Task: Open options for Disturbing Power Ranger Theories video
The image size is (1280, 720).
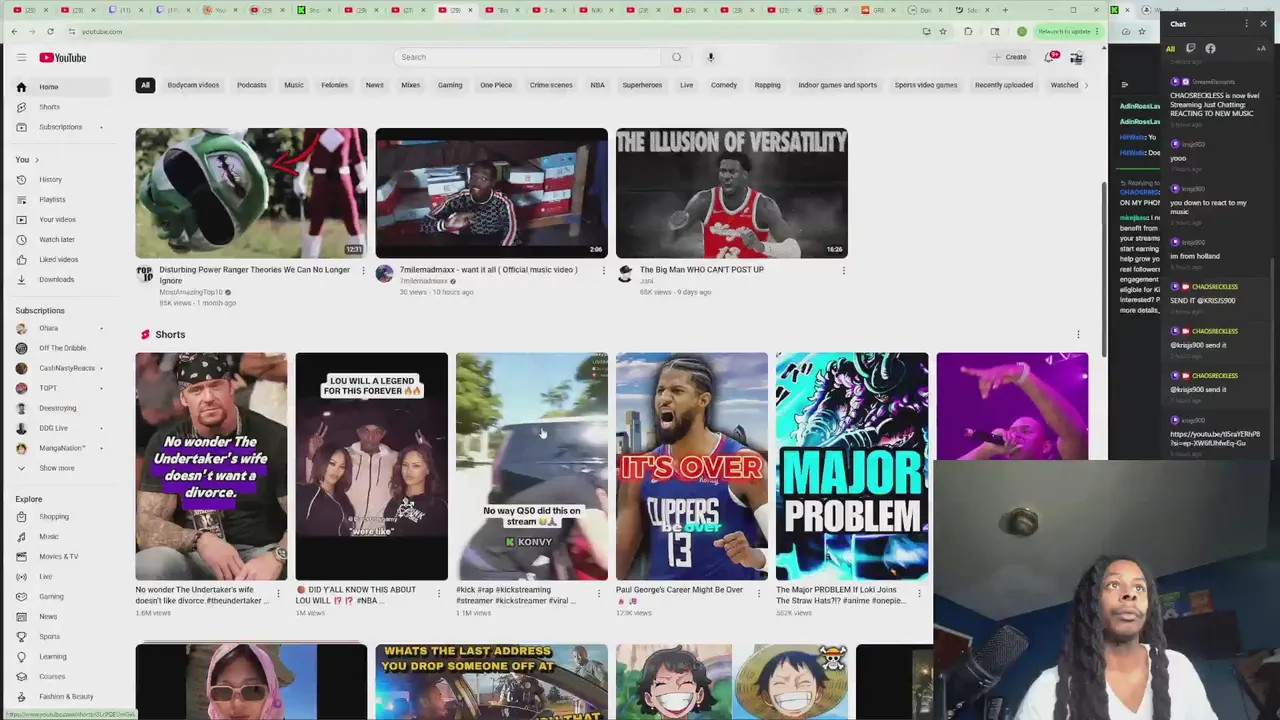Action: [x=363, y=270]
